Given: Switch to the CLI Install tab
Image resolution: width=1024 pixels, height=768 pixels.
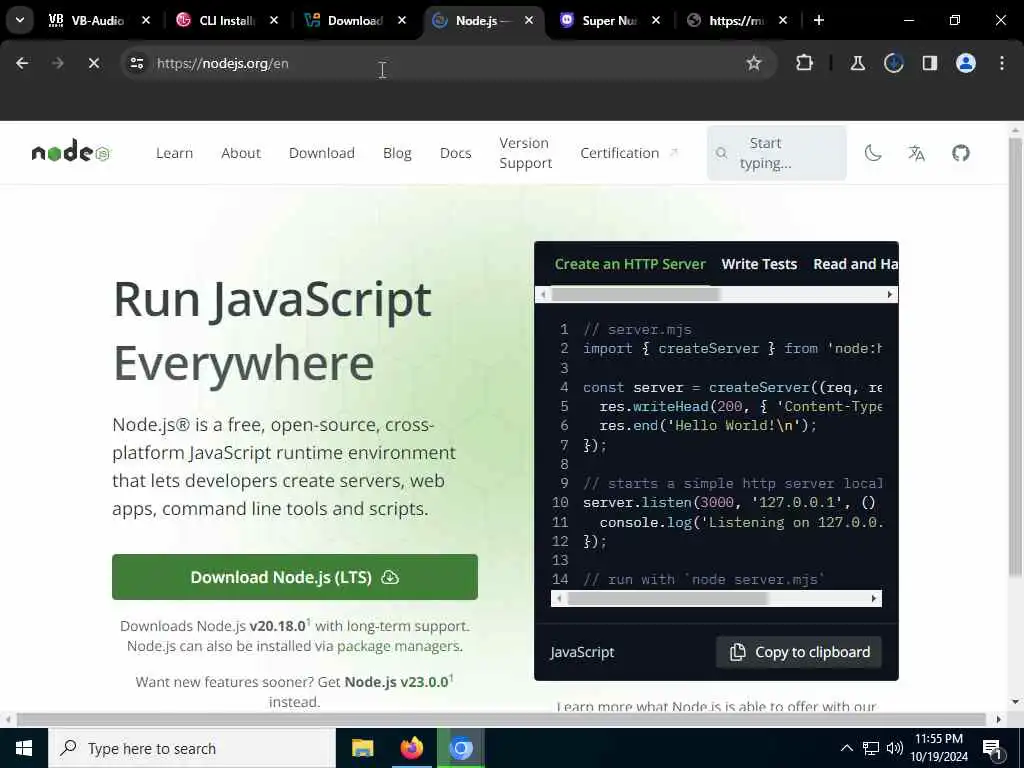Looking at the screenshot, I should pos(225,20).
